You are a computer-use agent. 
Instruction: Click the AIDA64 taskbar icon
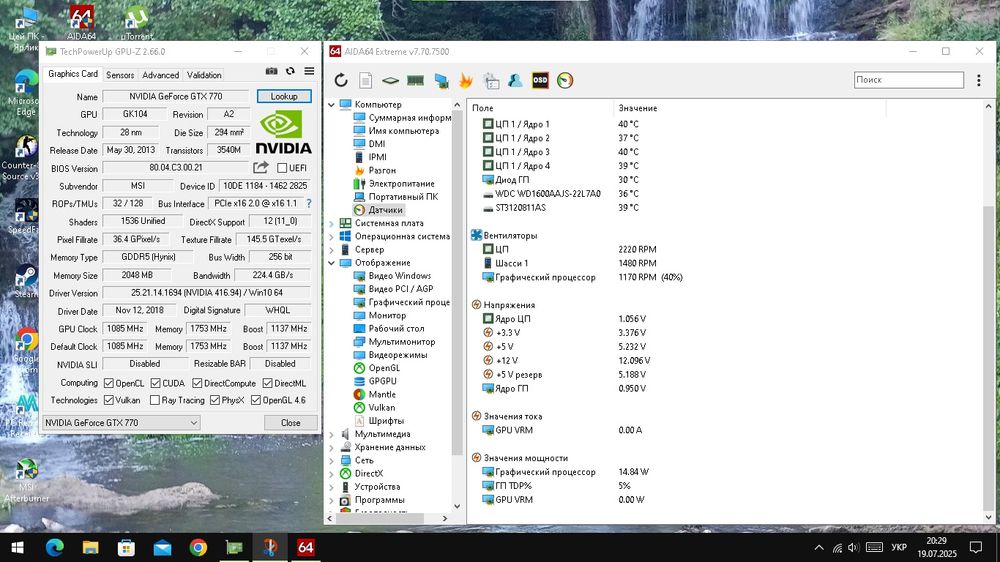click(305, 547)
